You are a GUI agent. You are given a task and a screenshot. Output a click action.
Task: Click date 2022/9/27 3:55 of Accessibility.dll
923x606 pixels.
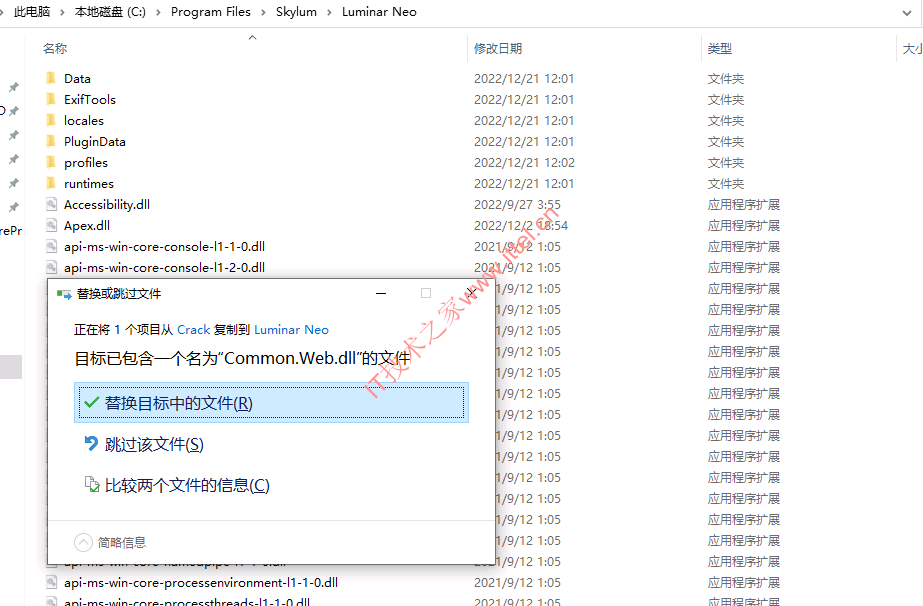tap(517, 204)
